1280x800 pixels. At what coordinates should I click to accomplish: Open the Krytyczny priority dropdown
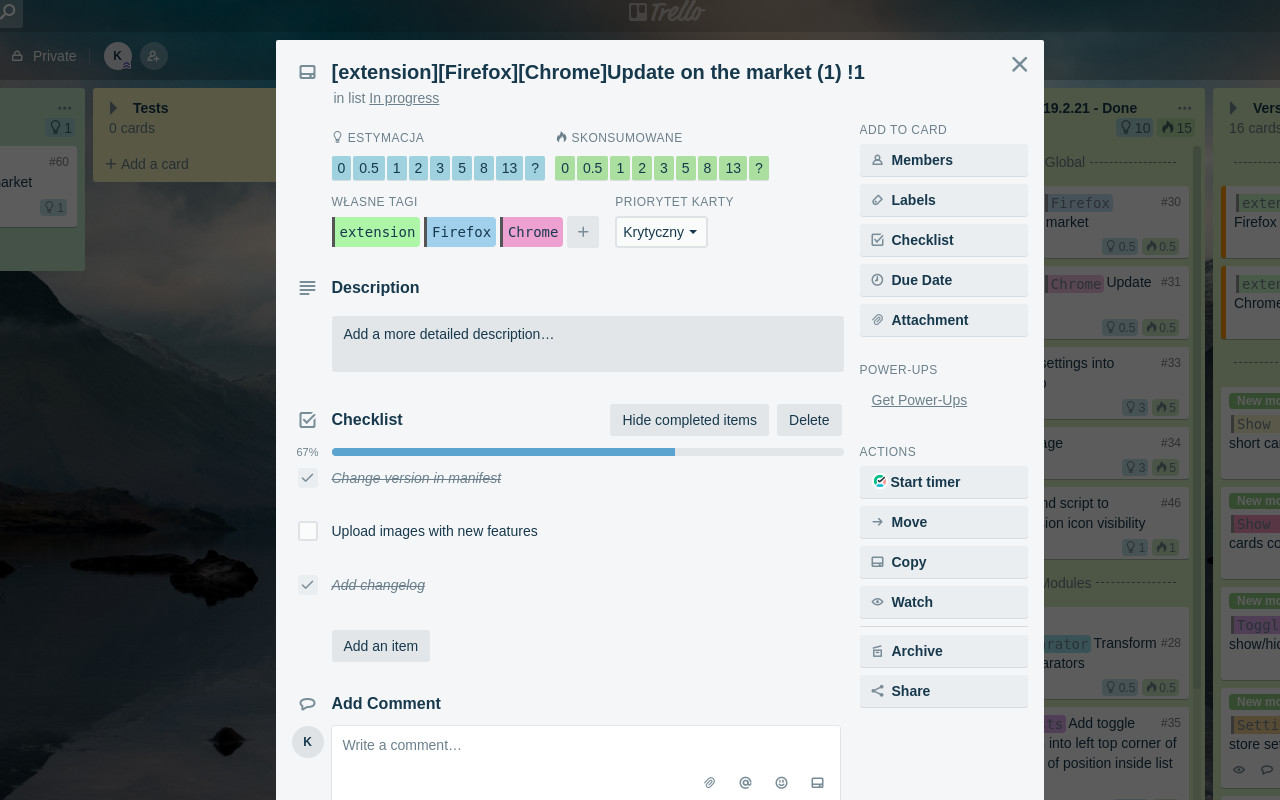660,231
